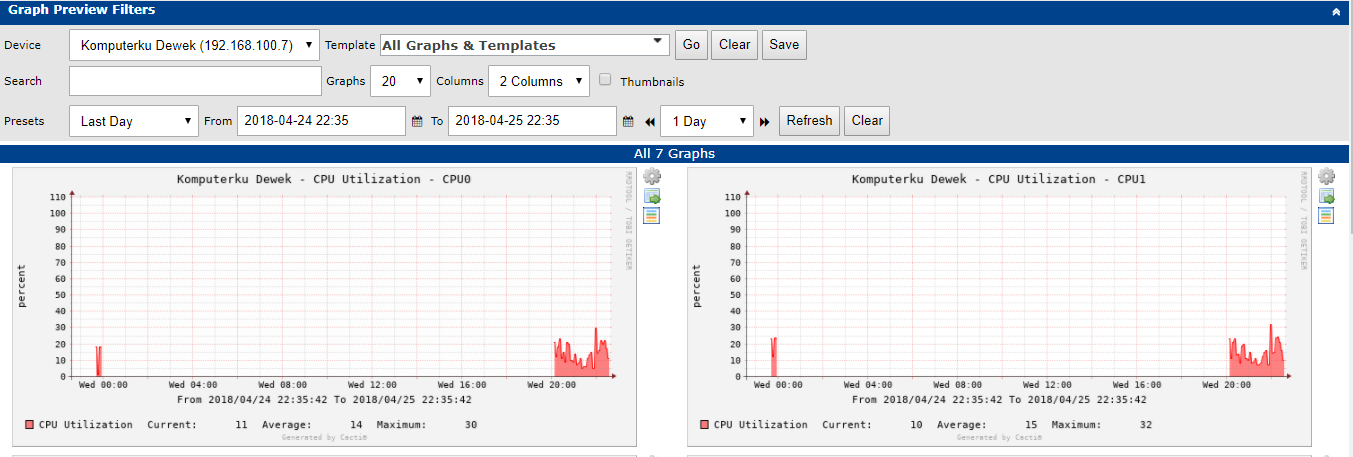Click the 'Graph Preview Filters' title
The height and width of the screenshot is (457, 1353).
(81, 10)
